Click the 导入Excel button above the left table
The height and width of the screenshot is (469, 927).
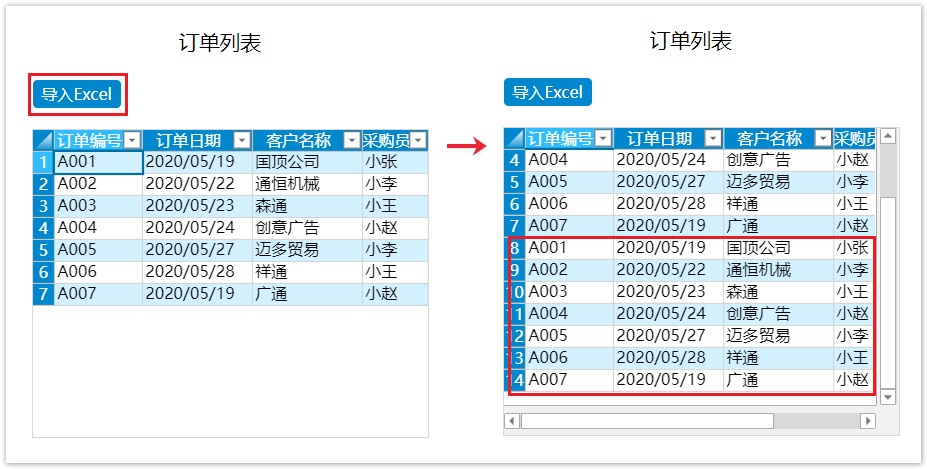pyautogui.click(x=77, y=94)
